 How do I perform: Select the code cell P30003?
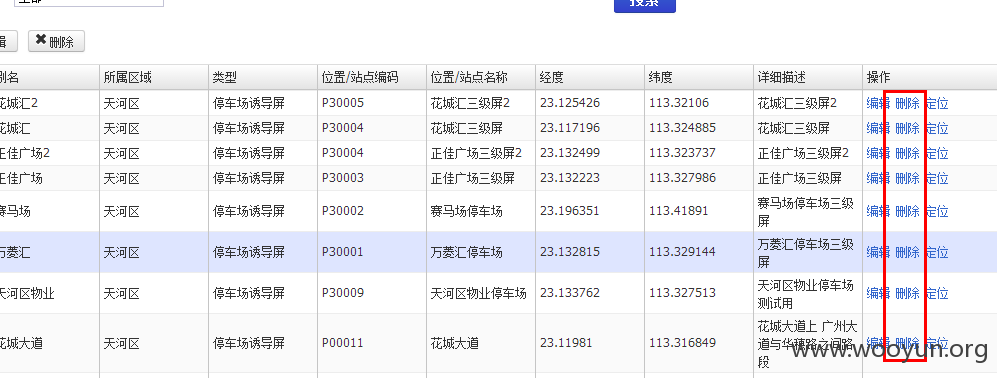pos(343,178)
